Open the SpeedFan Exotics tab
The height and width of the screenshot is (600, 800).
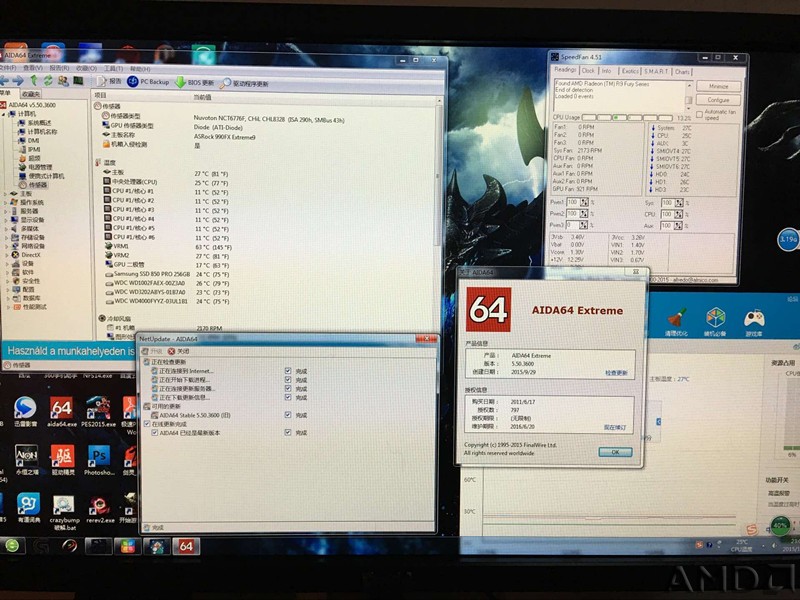630,71
